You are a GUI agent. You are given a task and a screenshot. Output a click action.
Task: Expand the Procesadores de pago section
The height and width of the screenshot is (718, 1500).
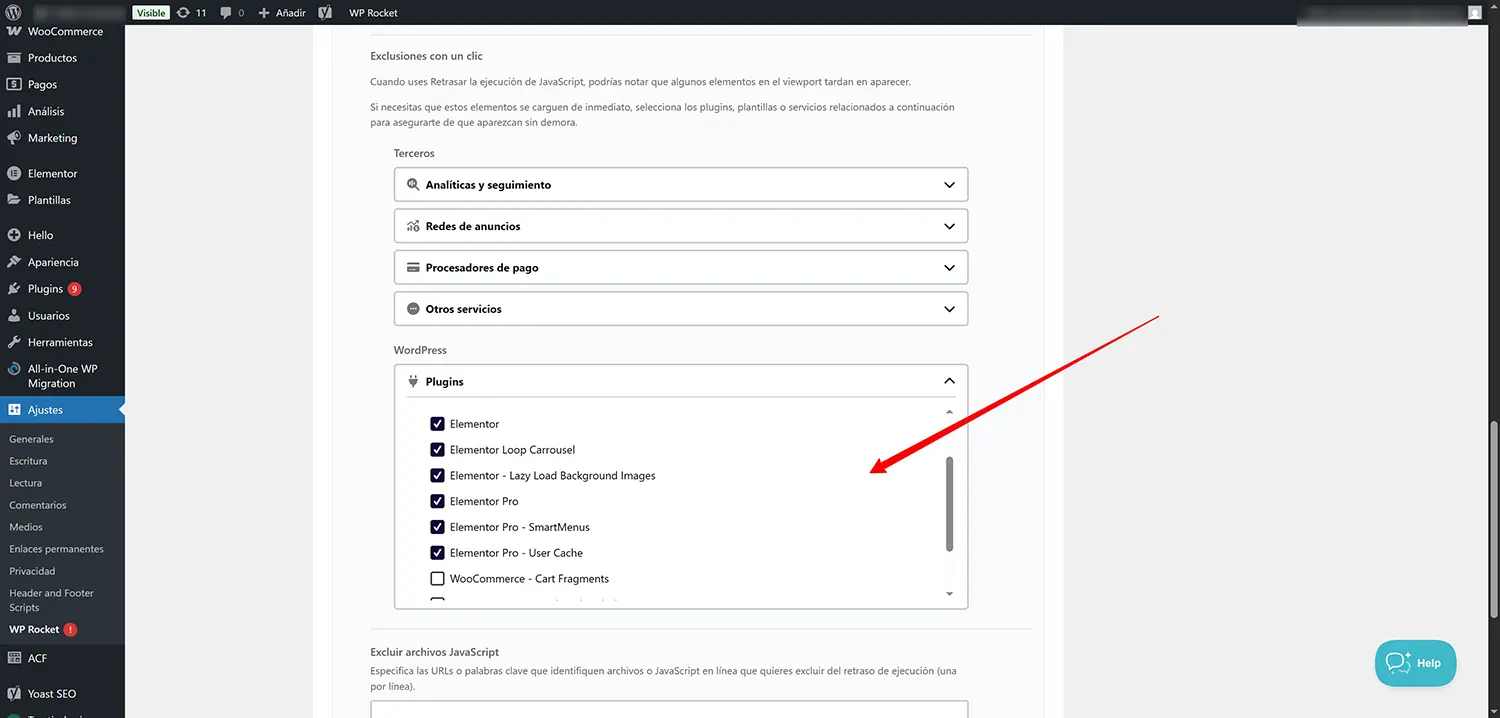click(x=681, y=268)
